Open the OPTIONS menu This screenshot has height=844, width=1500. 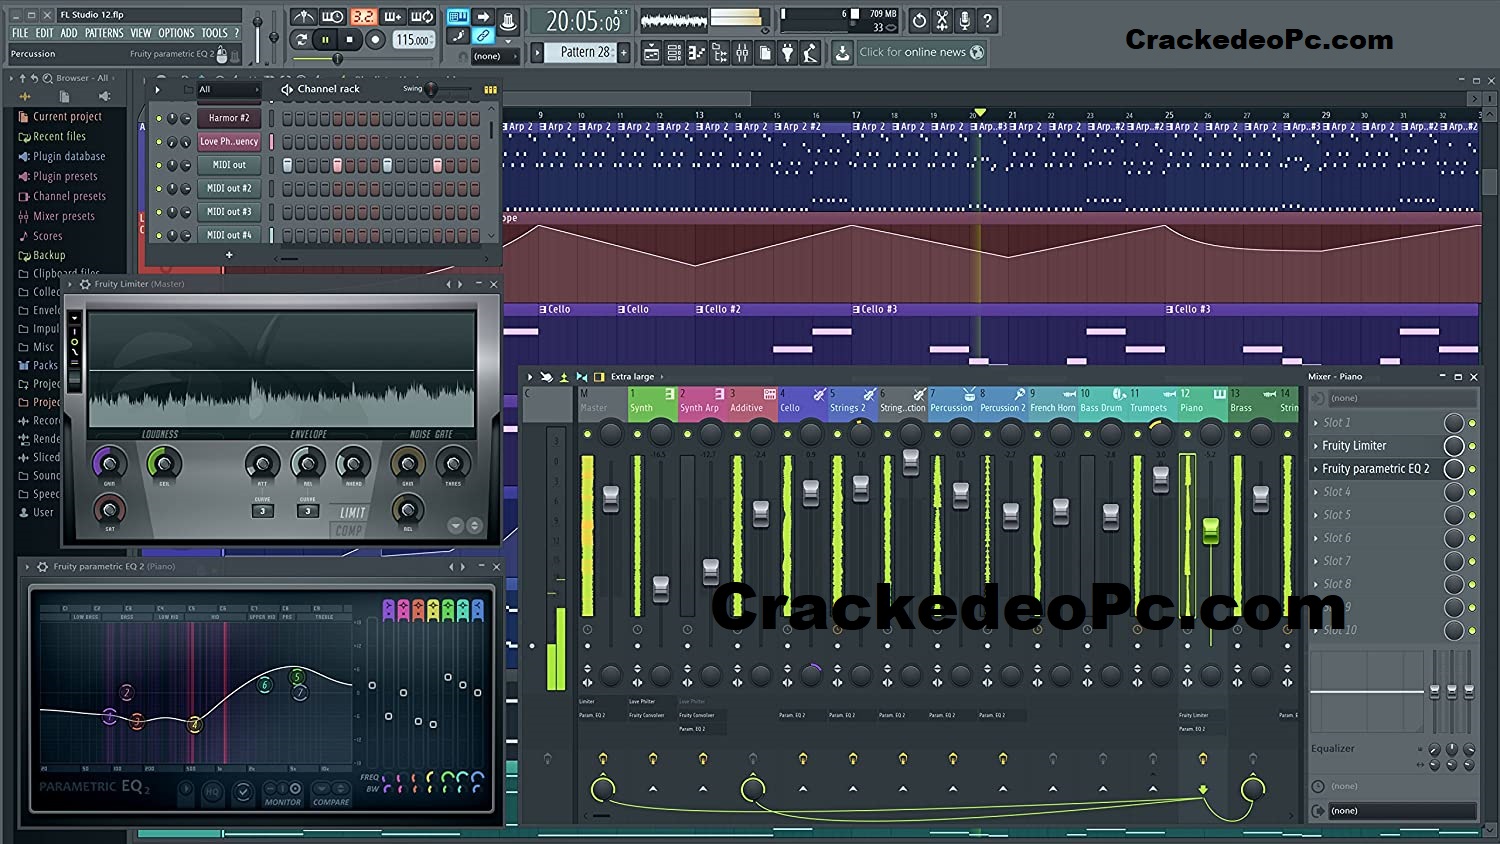(176, 33)
